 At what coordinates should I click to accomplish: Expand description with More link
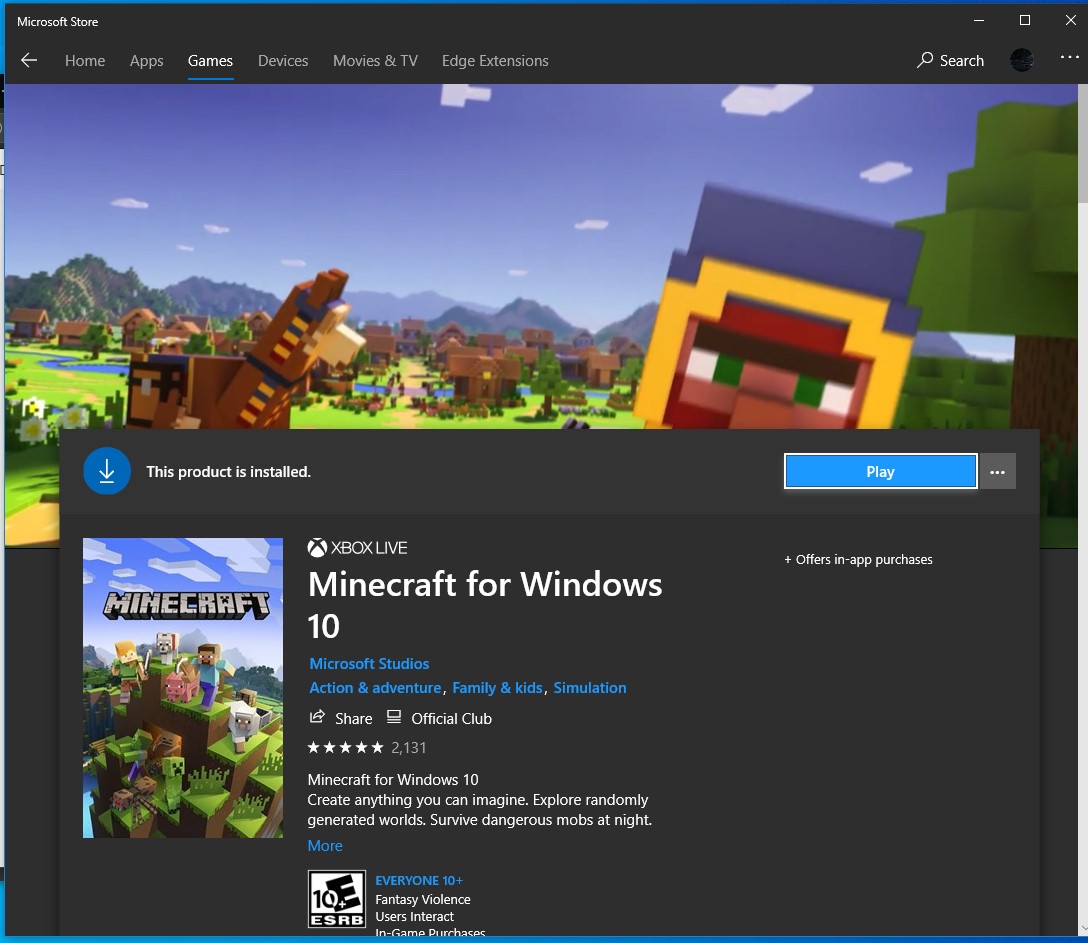point(325,845)
